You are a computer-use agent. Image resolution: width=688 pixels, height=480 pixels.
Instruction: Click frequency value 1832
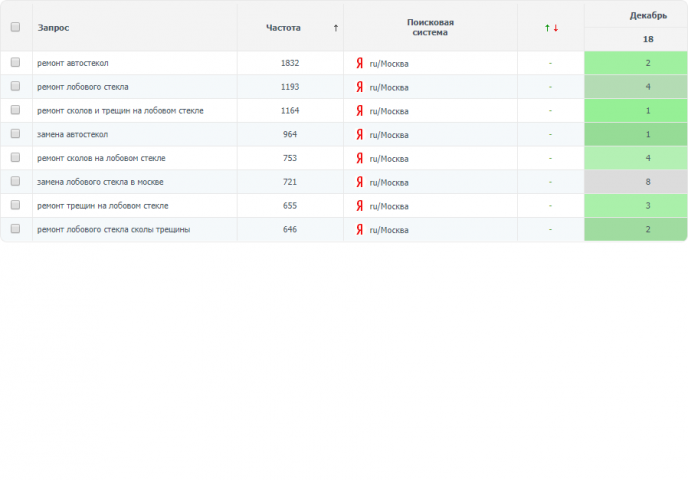click(x=290, y=63)
